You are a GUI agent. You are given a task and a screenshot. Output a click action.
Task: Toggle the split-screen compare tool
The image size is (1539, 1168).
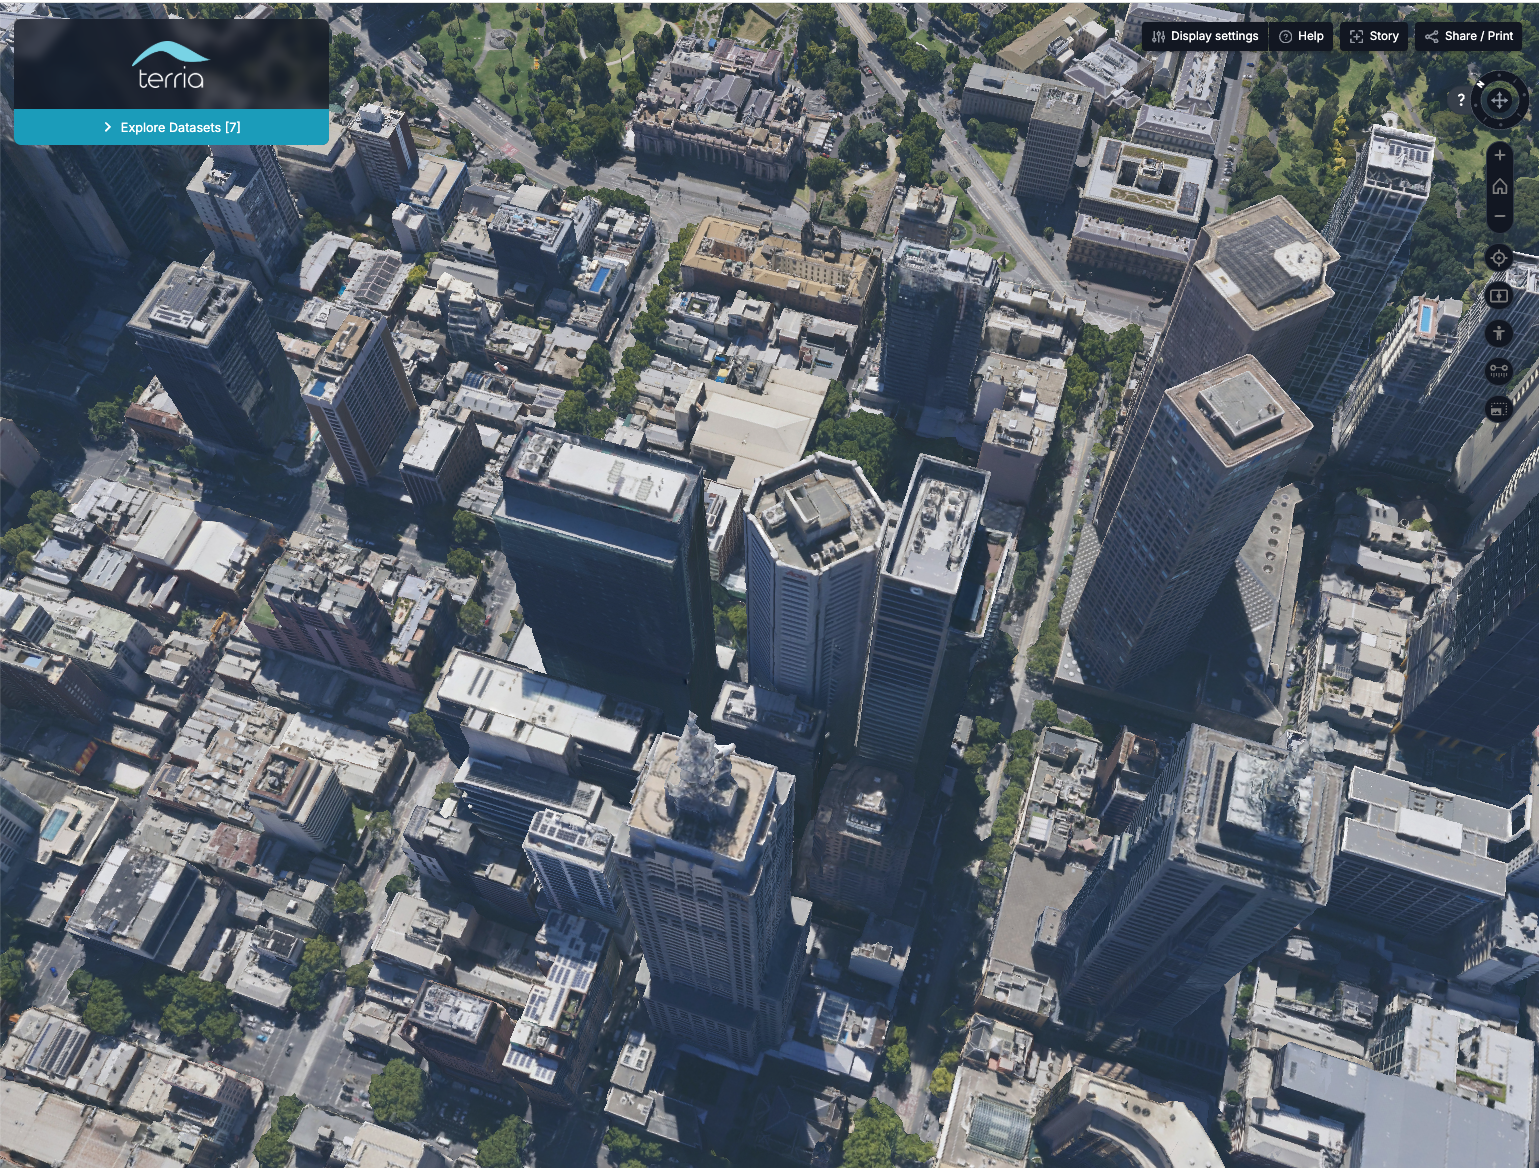(1499, 295)
